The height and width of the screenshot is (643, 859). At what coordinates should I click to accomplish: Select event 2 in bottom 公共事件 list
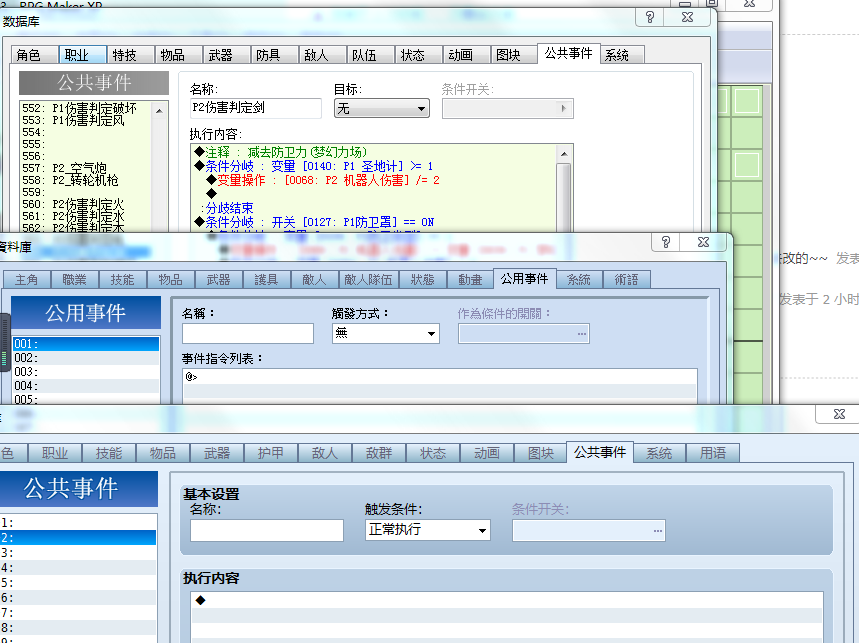[78, 538]
